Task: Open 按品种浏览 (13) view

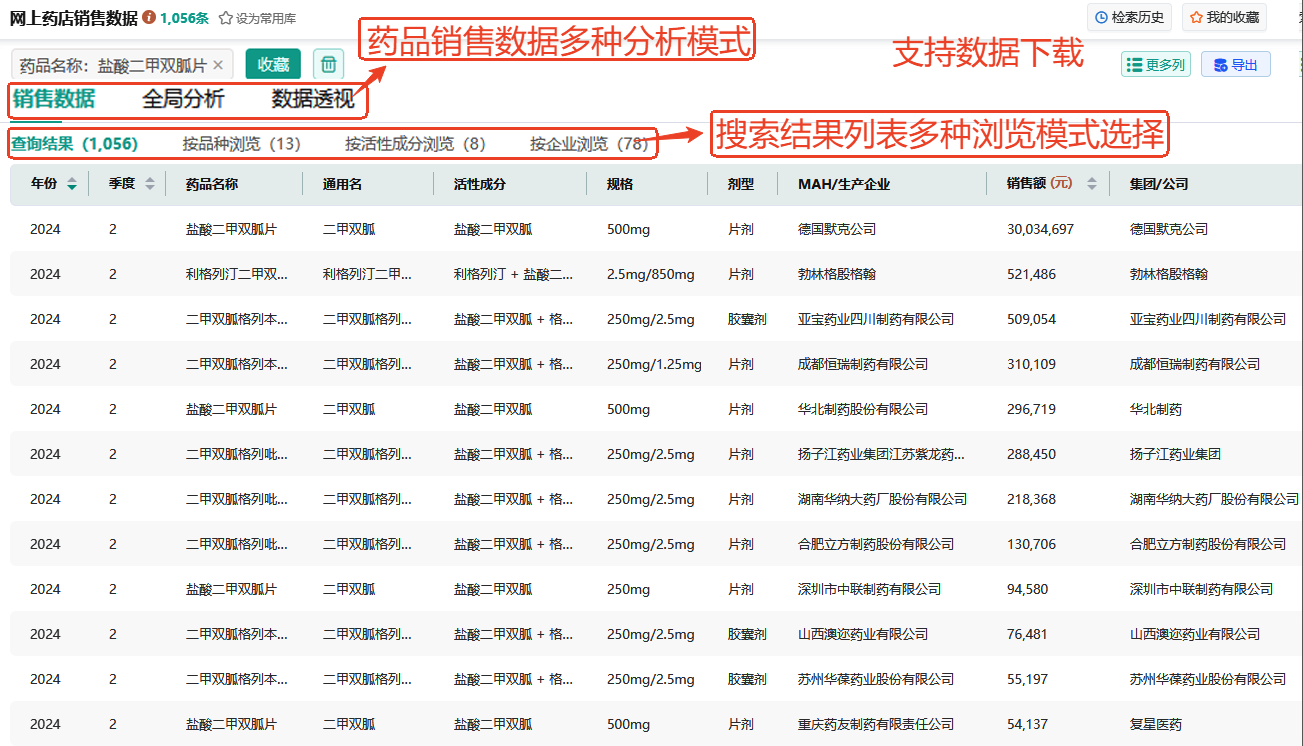Action: point(241,144)
